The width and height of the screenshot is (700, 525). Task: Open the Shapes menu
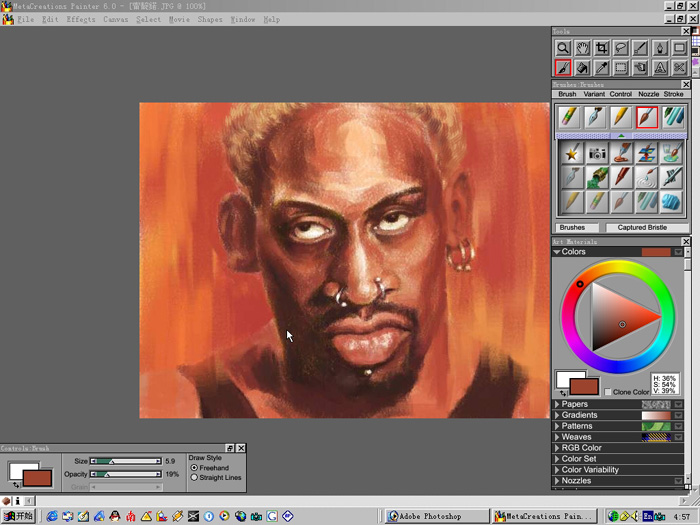coord(210,20)
